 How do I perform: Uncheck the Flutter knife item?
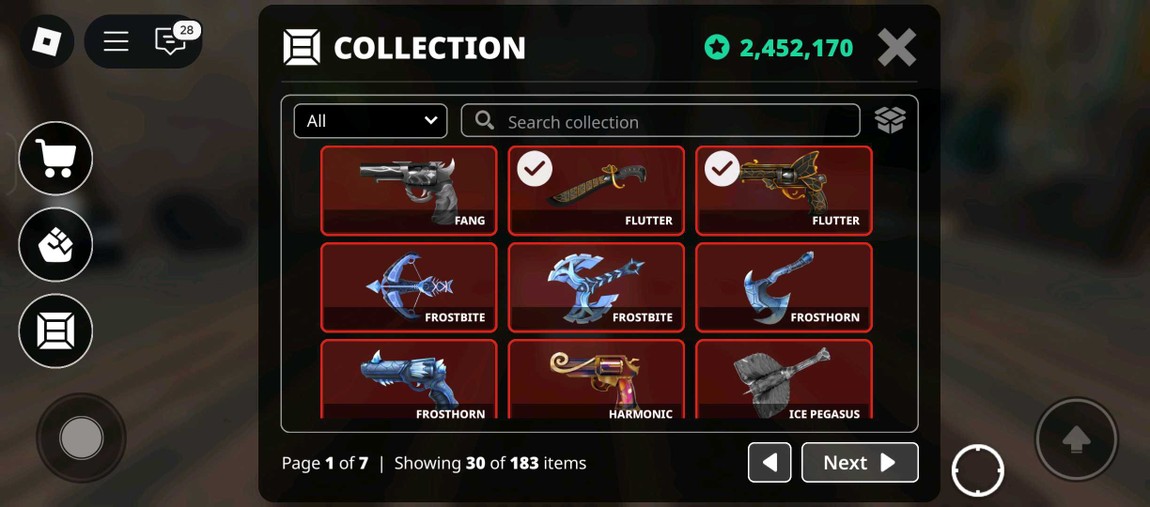pos(596,190)
